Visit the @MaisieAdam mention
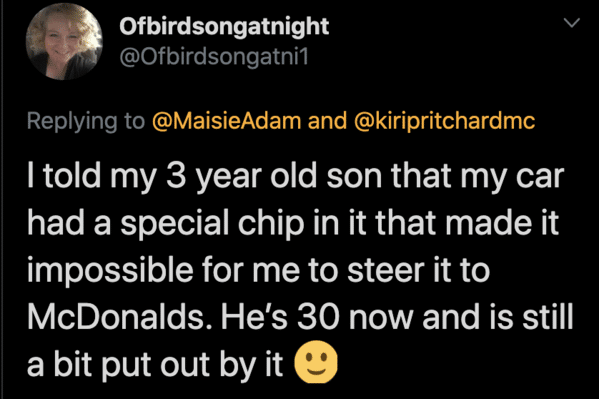 click(227, 120)
